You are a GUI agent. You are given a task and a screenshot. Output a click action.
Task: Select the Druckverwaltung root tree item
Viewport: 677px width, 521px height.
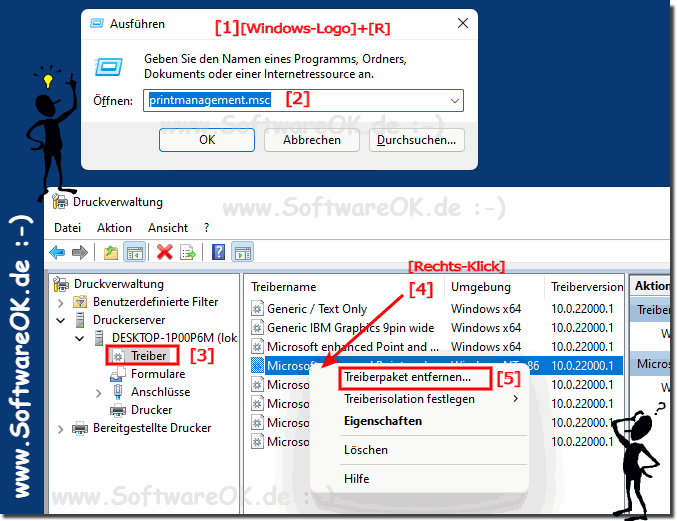(x=119, y=284)
